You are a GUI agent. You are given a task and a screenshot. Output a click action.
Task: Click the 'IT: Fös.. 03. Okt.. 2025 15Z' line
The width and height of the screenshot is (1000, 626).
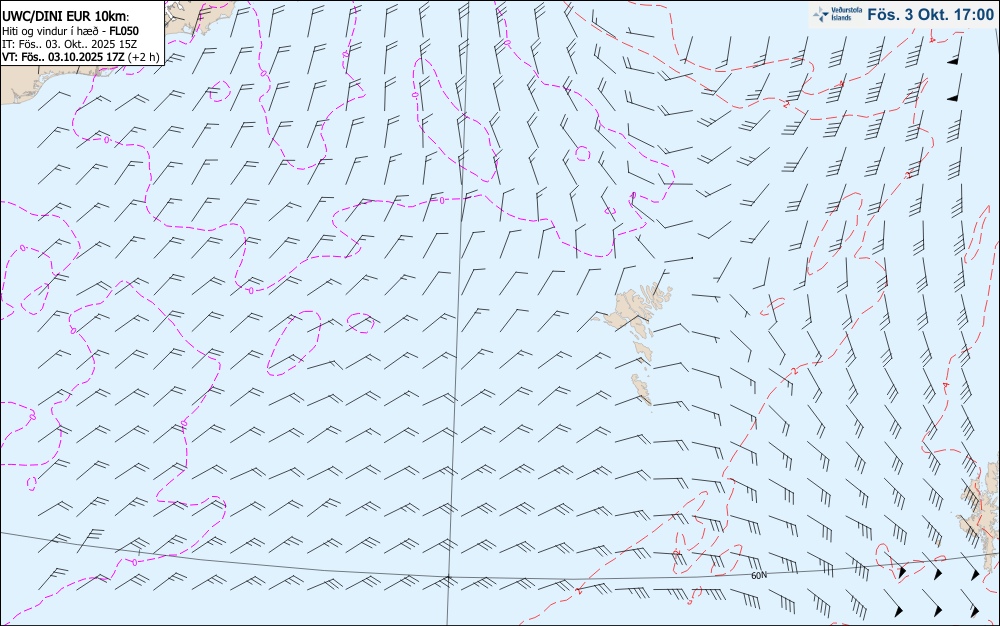70,44
